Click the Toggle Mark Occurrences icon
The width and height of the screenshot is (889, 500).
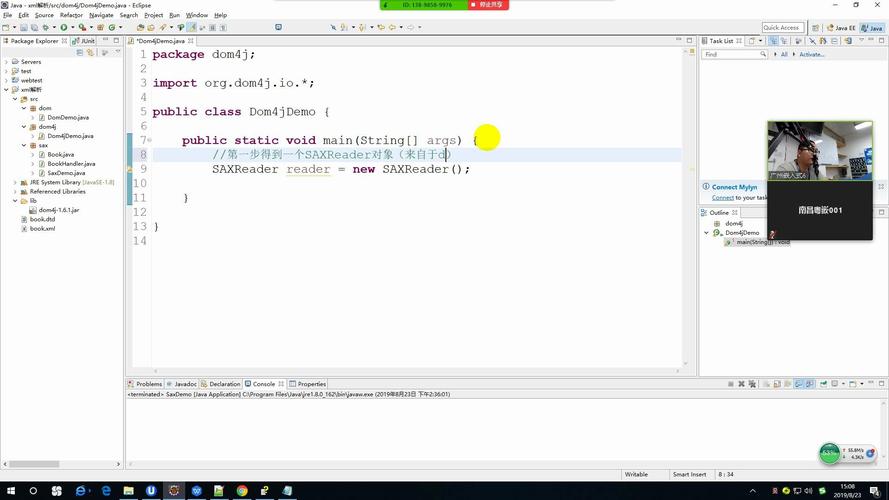click(x=192, y=27)
